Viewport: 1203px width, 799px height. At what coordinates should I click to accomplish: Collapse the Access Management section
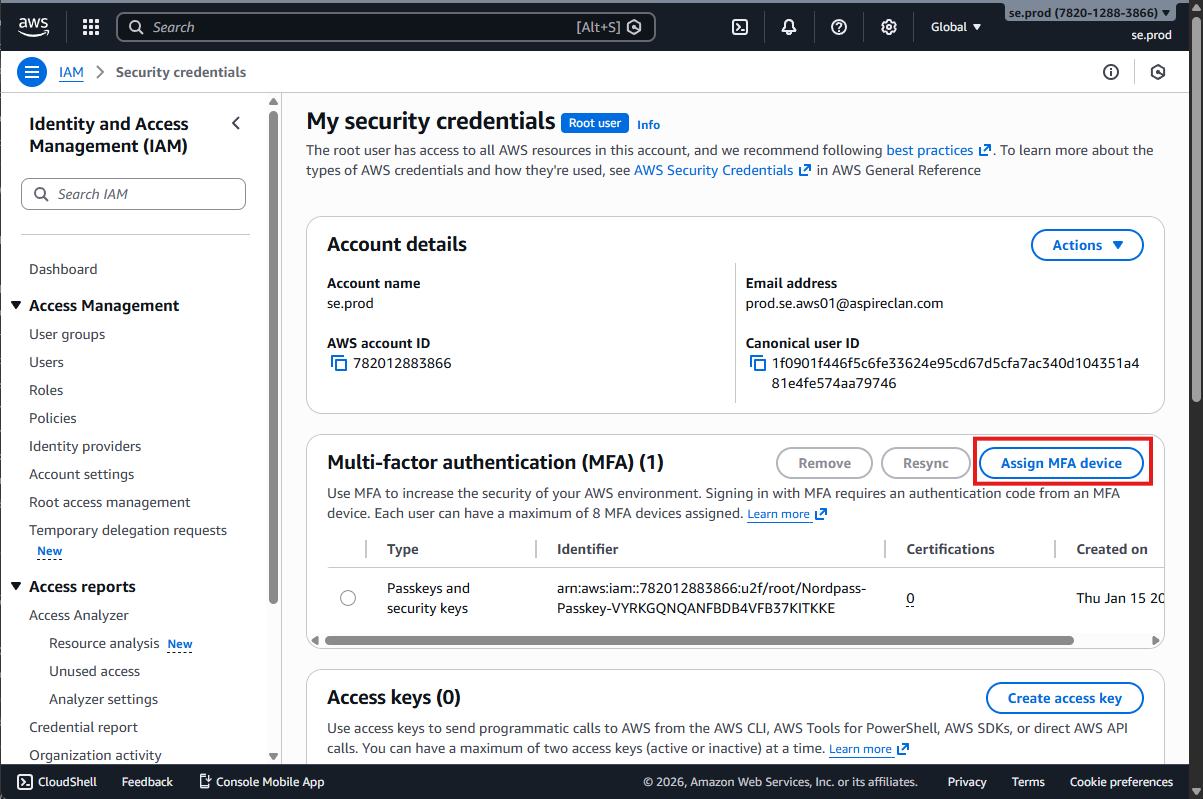tap(16, 305)
